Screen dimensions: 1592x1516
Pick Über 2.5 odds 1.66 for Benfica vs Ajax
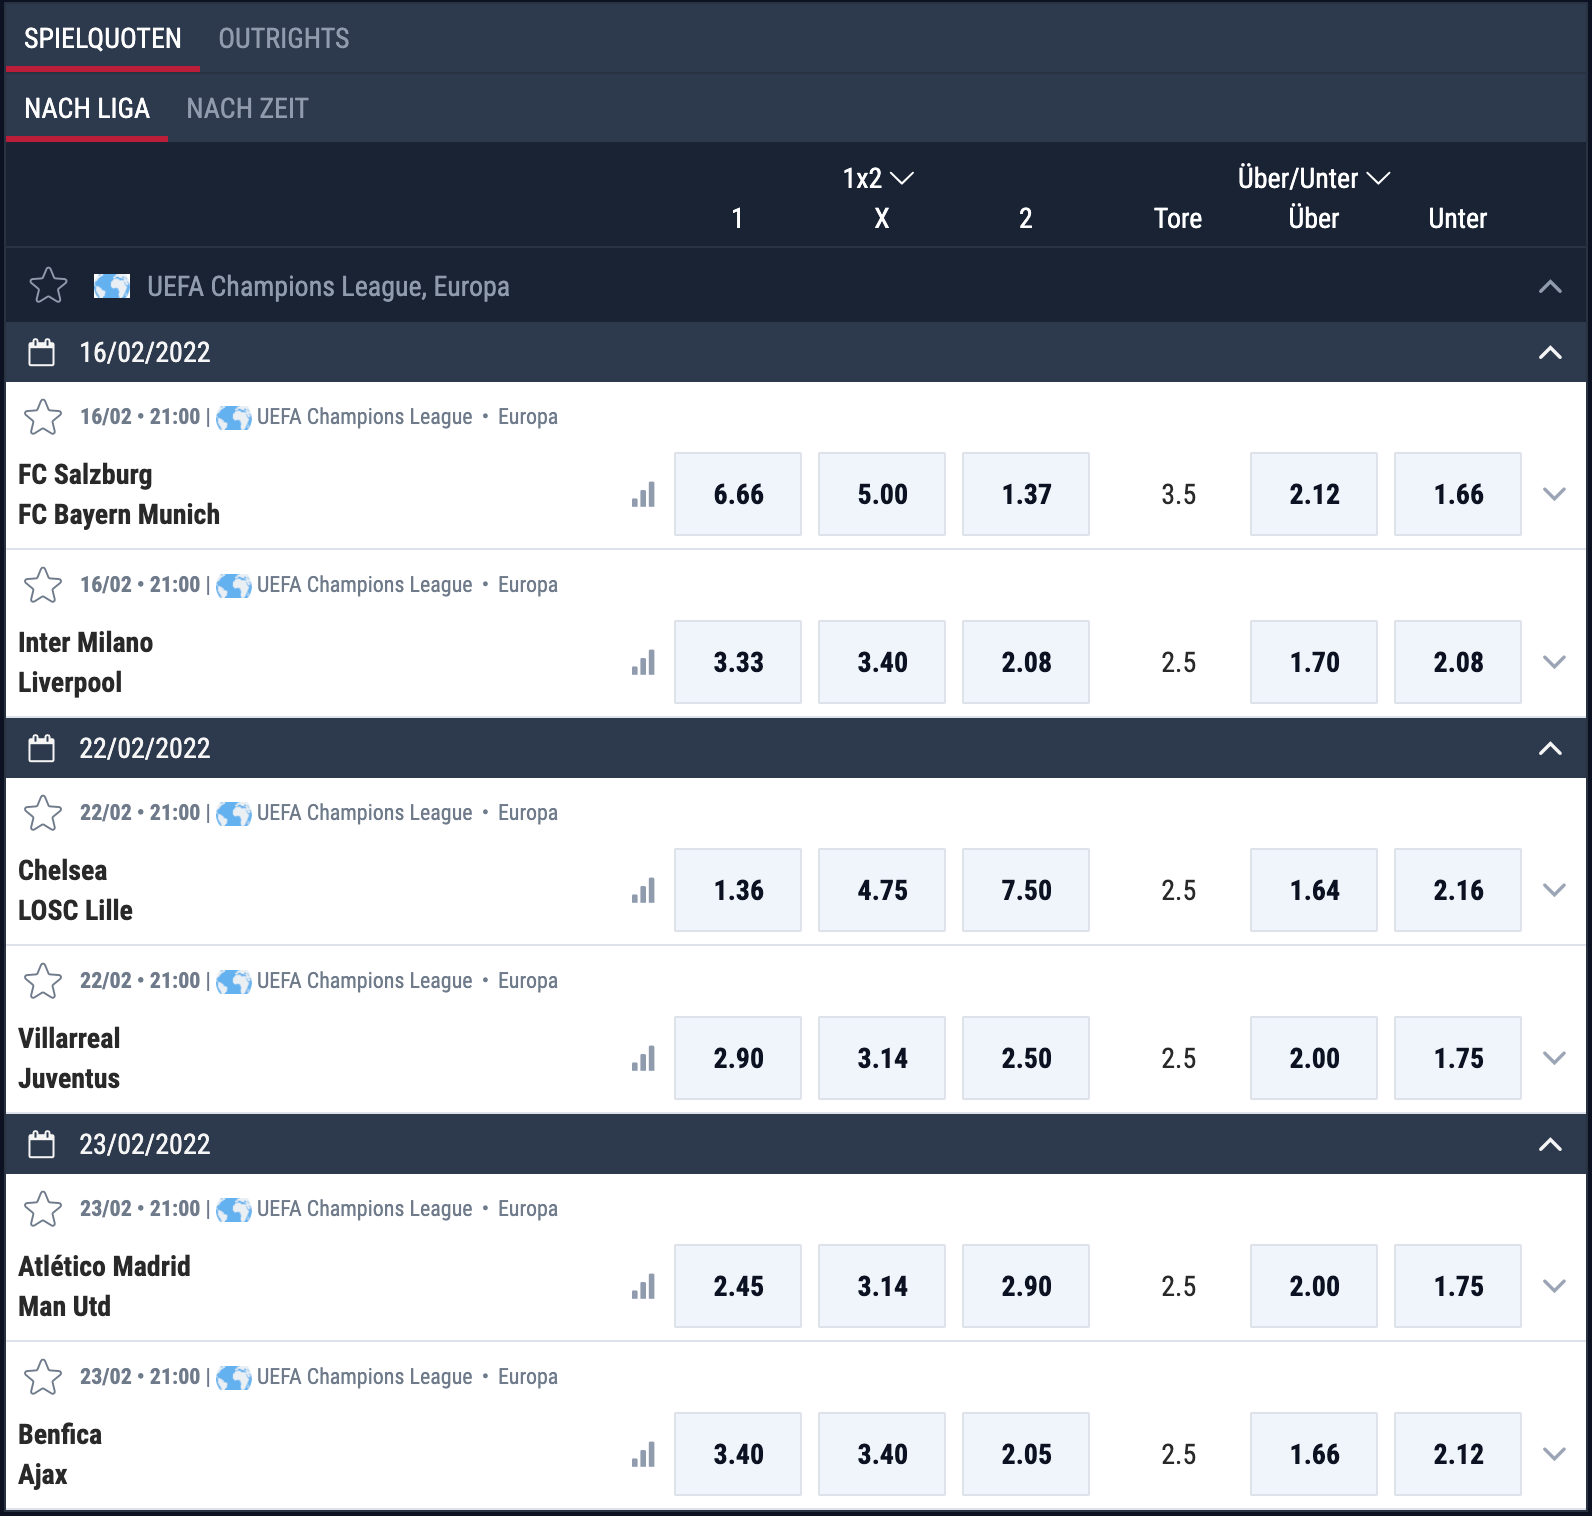click(x=1314, y=1454)
